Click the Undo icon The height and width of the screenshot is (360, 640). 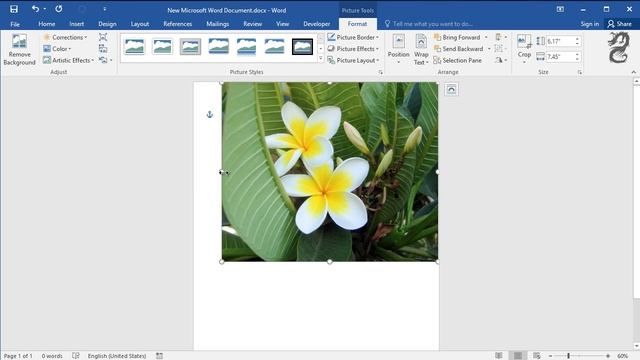tap(36, 9)
